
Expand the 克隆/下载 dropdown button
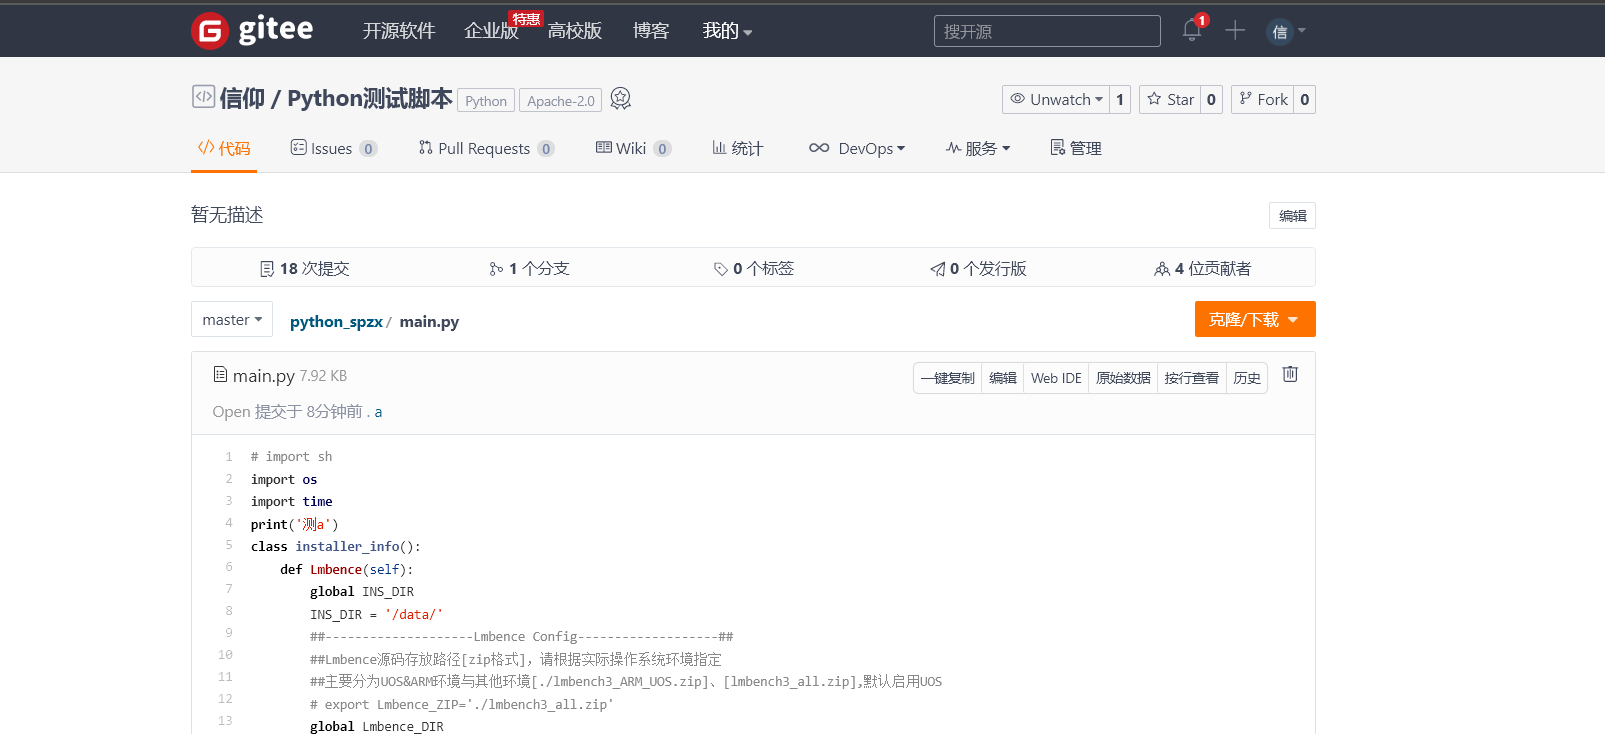pos(1255,319)
